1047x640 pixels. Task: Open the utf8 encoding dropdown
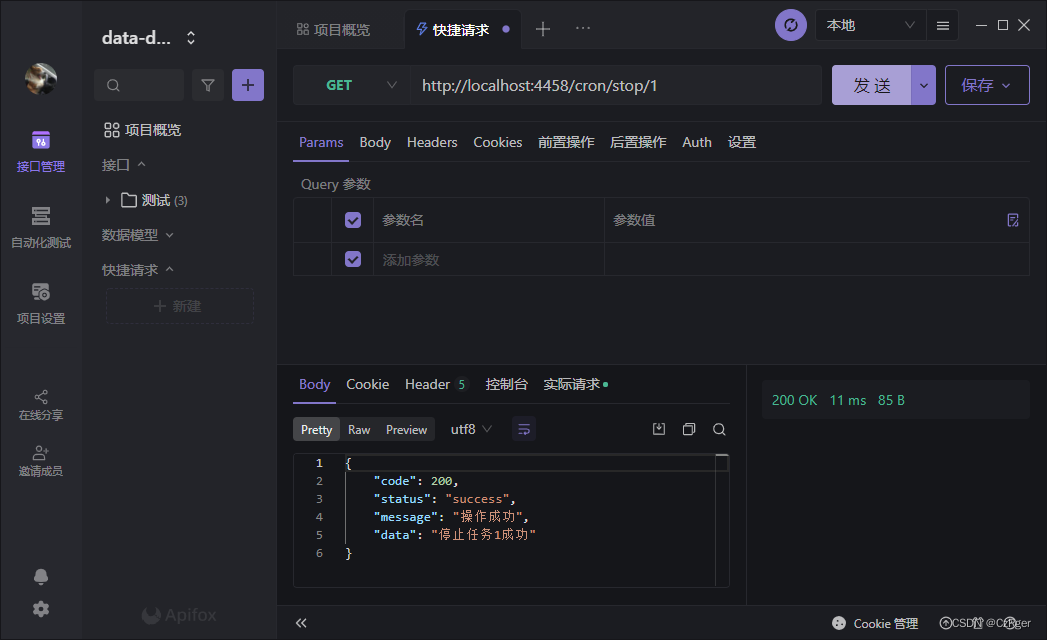pos(471,429)
